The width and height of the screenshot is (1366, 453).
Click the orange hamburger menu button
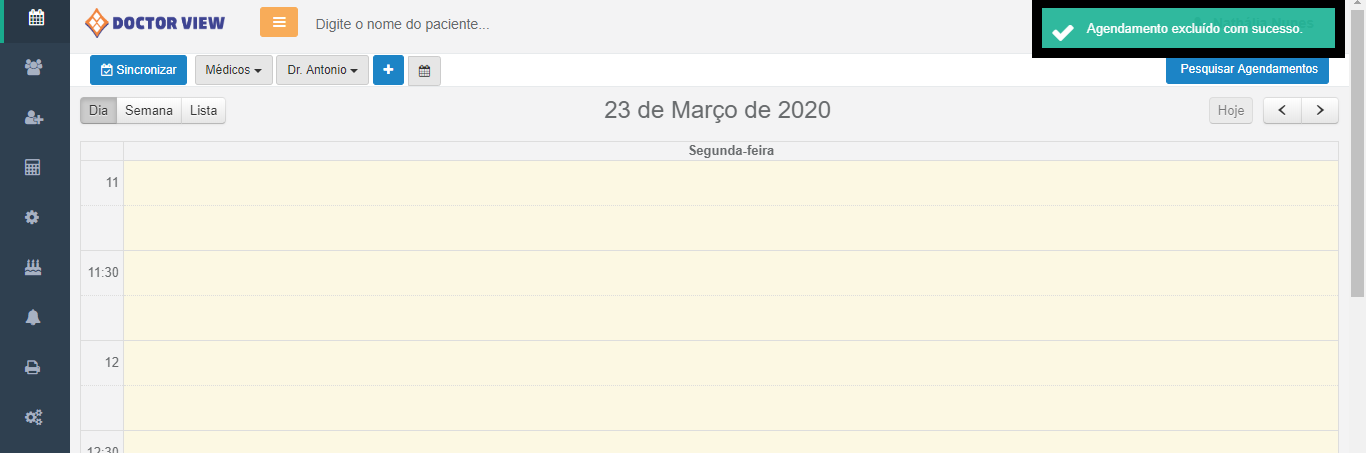[279, 22]
